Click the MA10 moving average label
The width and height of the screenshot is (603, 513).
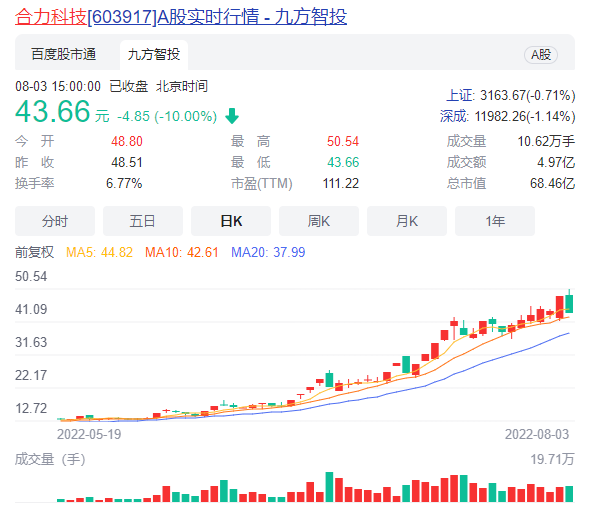tap(182, 253)
